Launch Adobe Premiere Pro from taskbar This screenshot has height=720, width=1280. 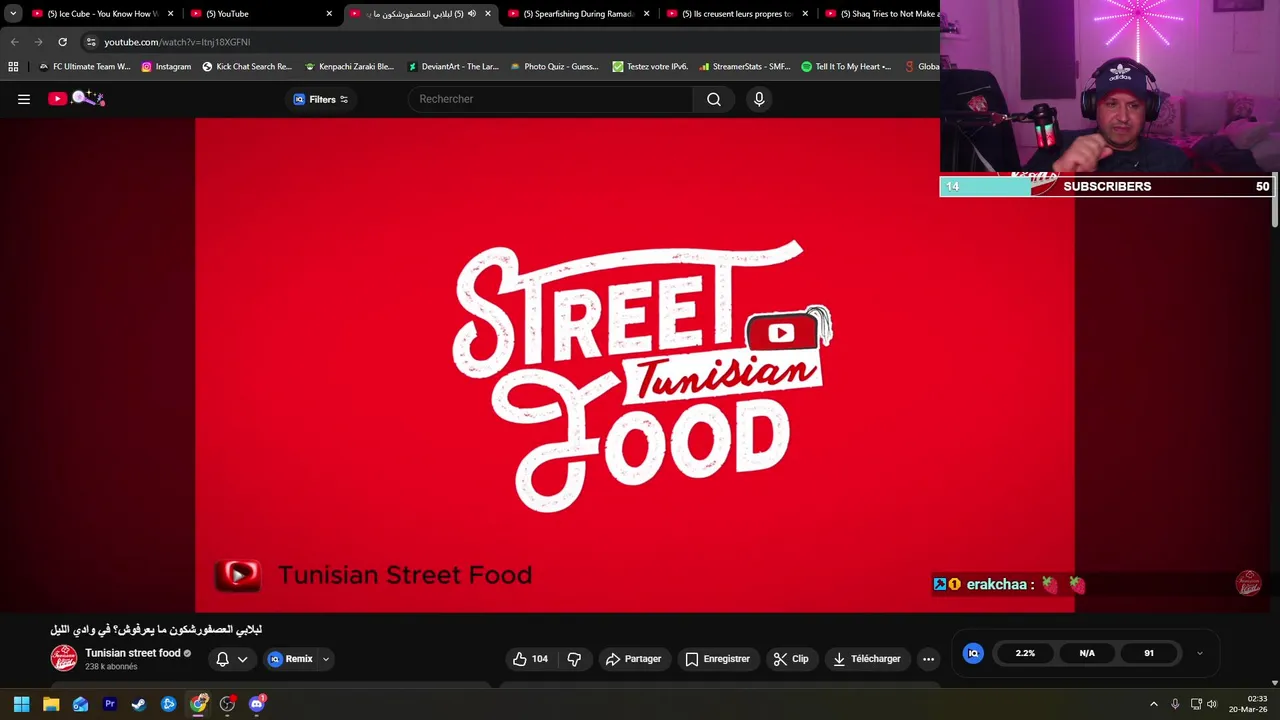pos(110,704)
